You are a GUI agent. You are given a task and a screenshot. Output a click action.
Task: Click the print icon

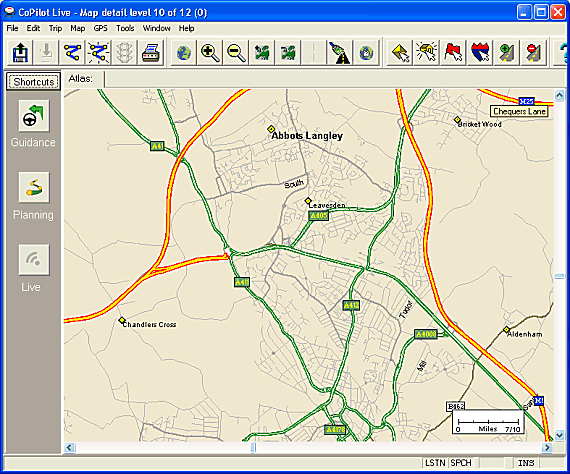(151, 53)
